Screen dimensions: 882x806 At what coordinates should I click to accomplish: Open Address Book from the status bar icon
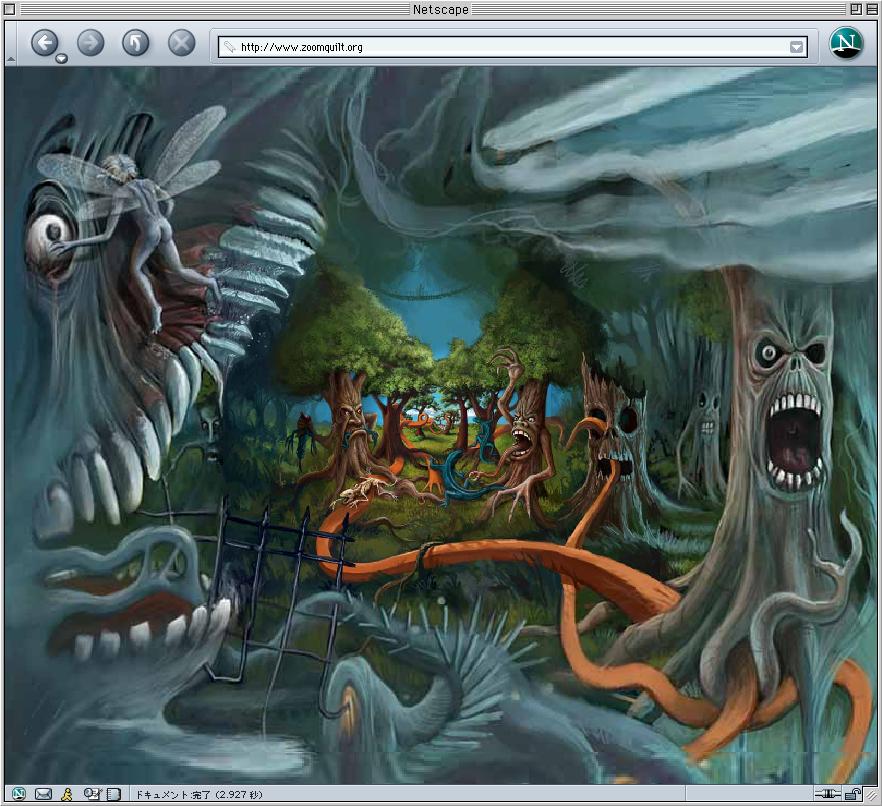[x=114, y=794]
